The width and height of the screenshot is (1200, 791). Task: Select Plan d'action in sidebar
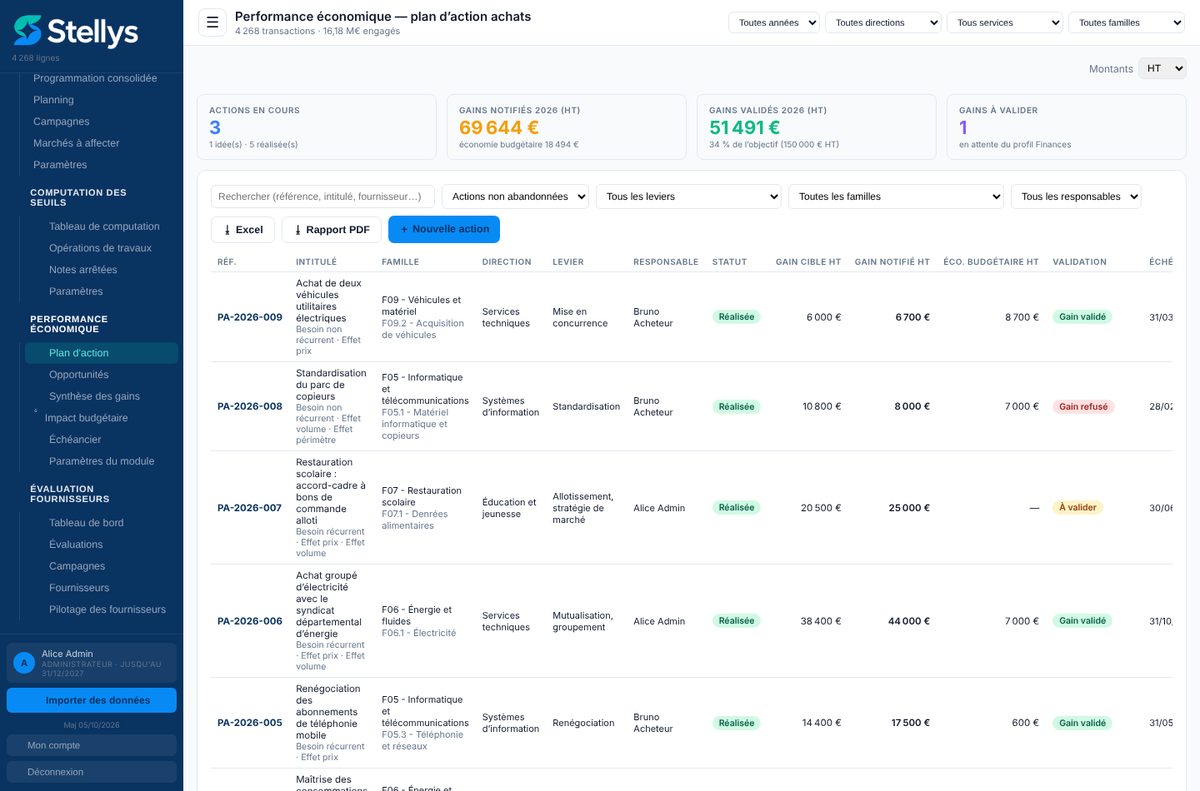[101, 353]
